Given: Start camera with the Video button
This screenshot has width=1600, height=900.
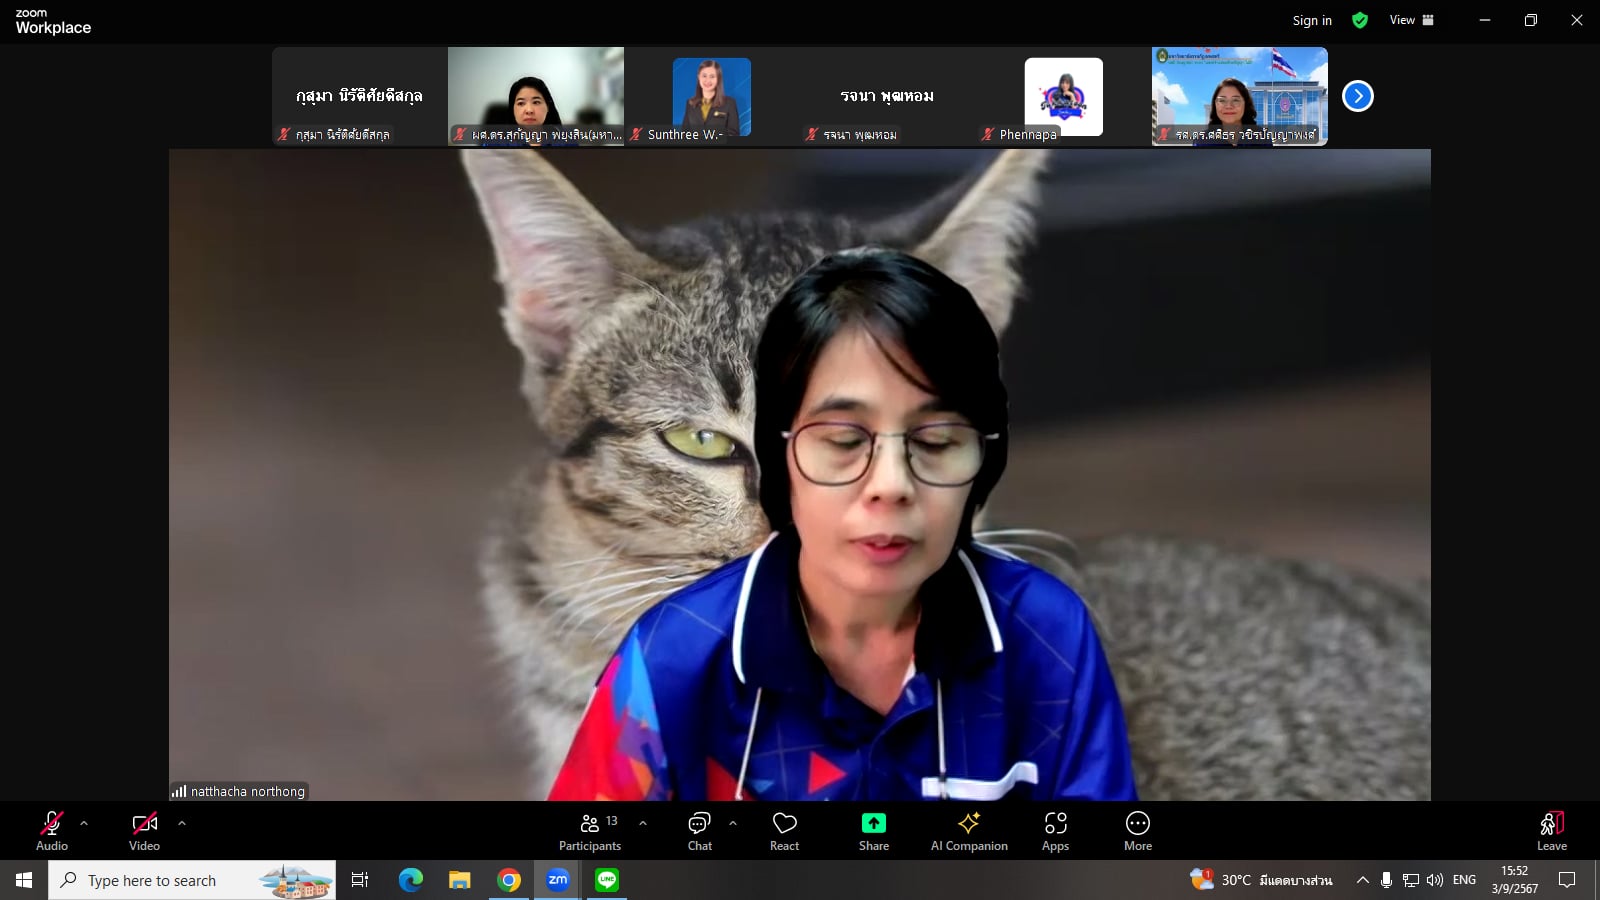Looking at the screenshot, I should (x=144, y=831).
